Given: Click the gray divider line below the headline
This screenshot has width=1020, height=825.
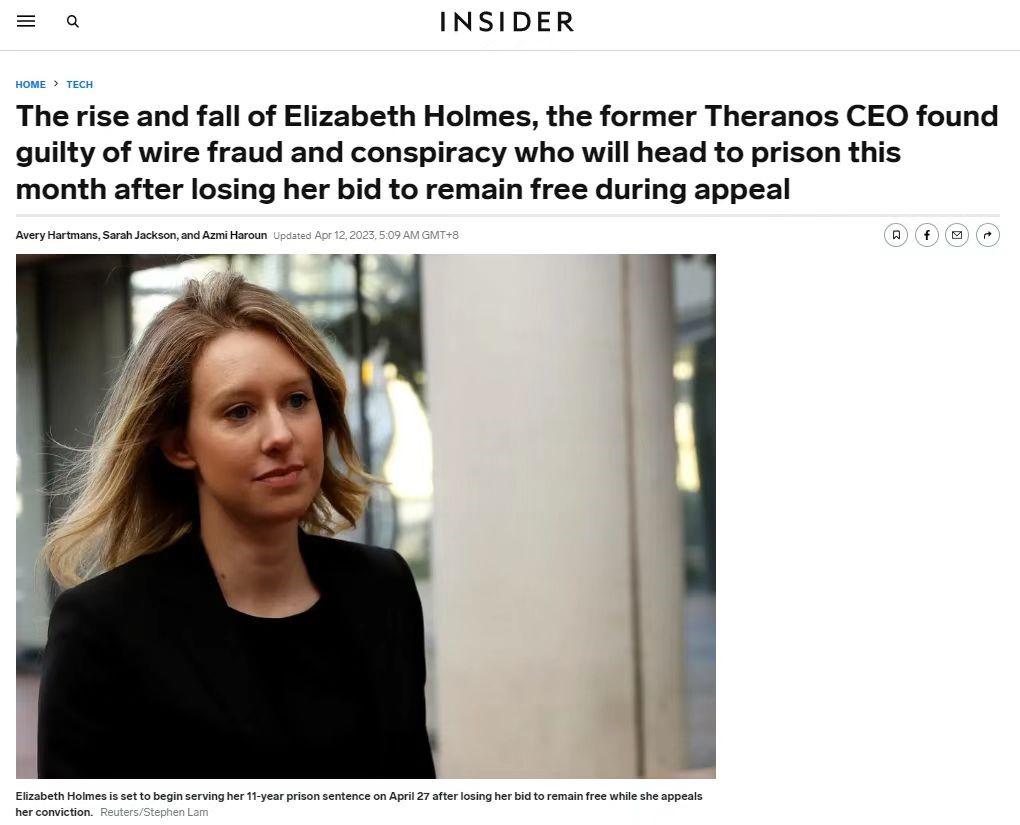Looking at the screenshot, I should pos(507,215).
